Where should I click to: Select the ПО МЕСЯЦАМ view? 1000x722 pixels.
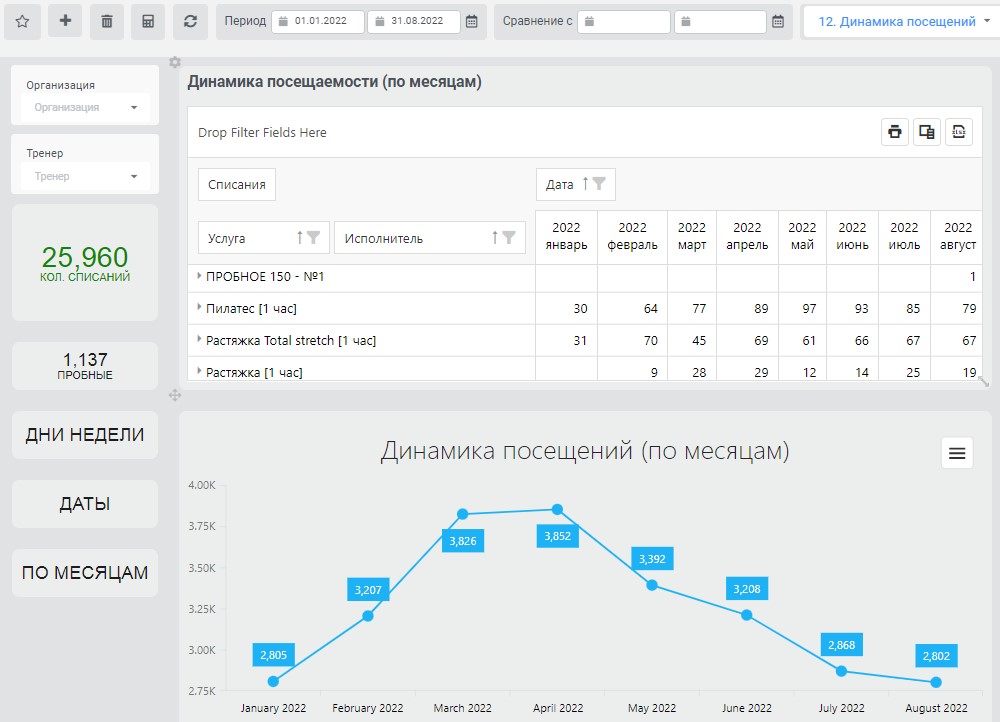85,573
